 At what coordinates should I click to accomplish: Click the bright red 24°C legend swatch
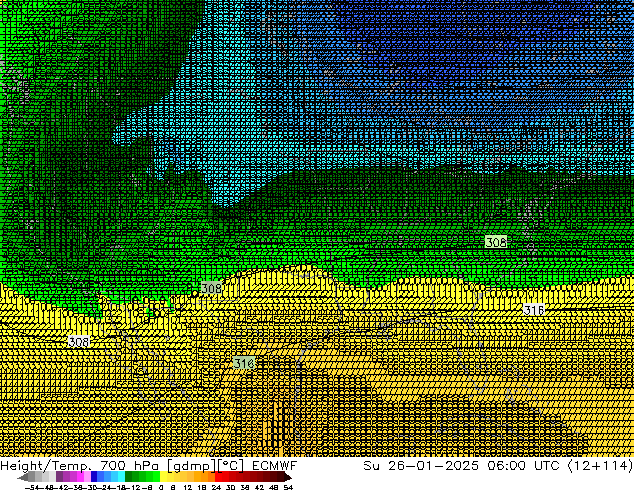coord(219,478)
